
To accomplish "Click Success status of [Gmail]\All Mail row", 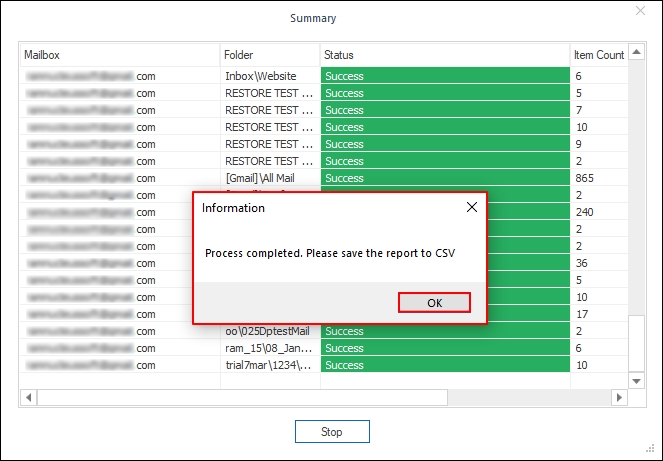I will (x=445, y=178).
